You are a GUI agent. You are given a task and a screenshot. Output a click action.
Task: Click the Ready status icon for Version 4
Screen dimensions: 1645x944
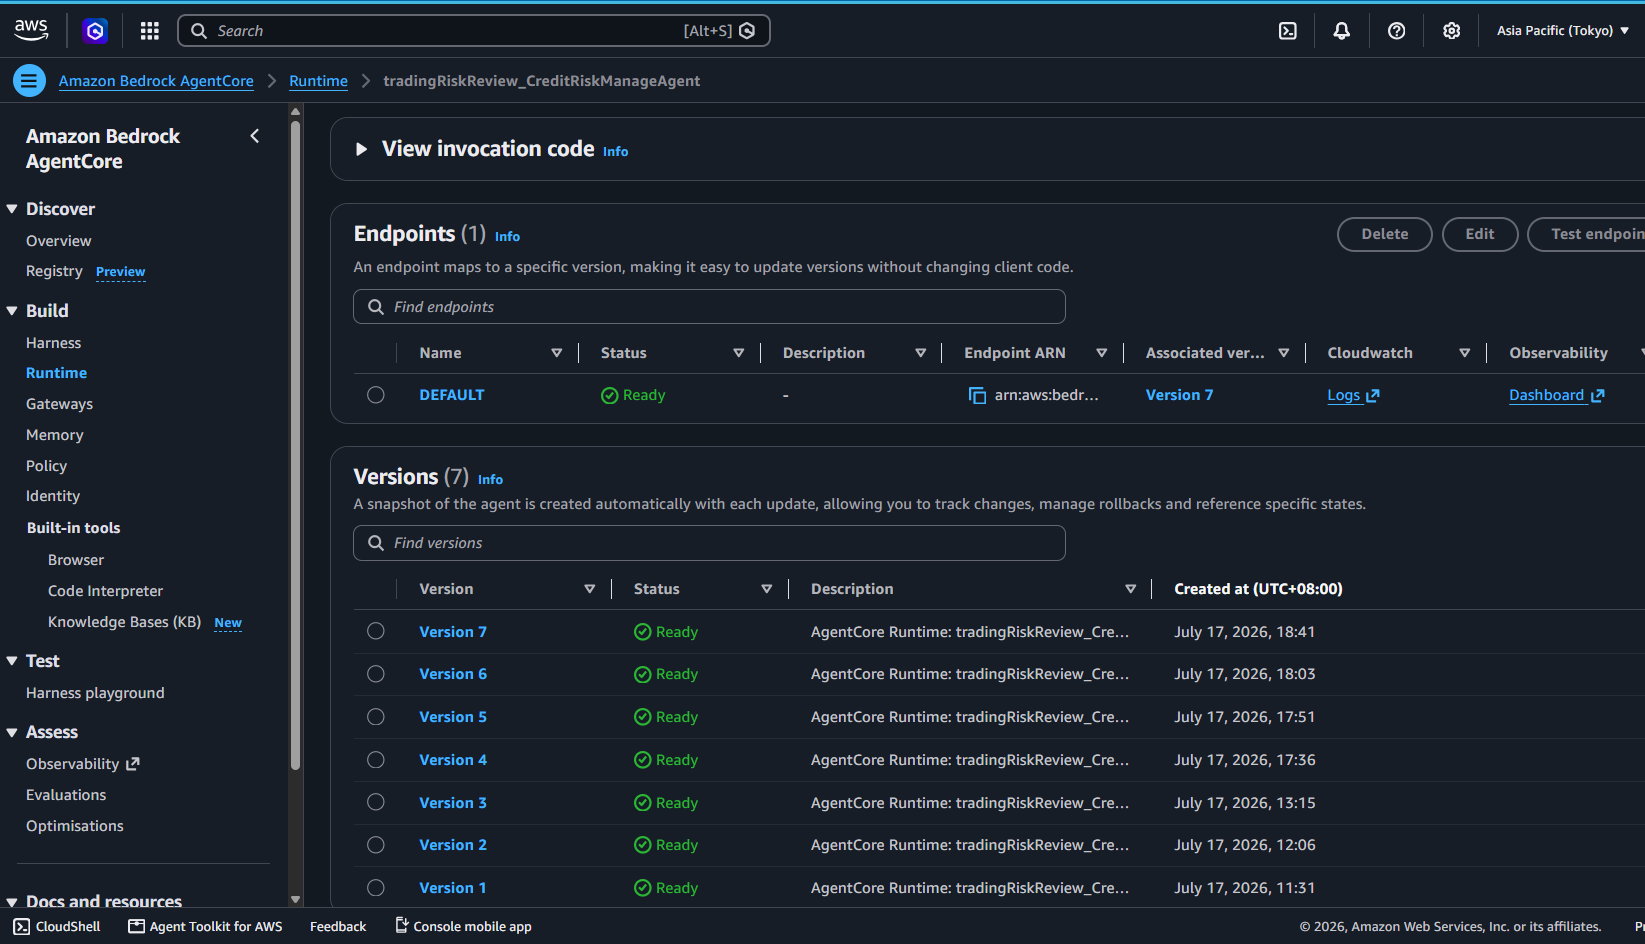pyautogui.click(x=643, y=760)
